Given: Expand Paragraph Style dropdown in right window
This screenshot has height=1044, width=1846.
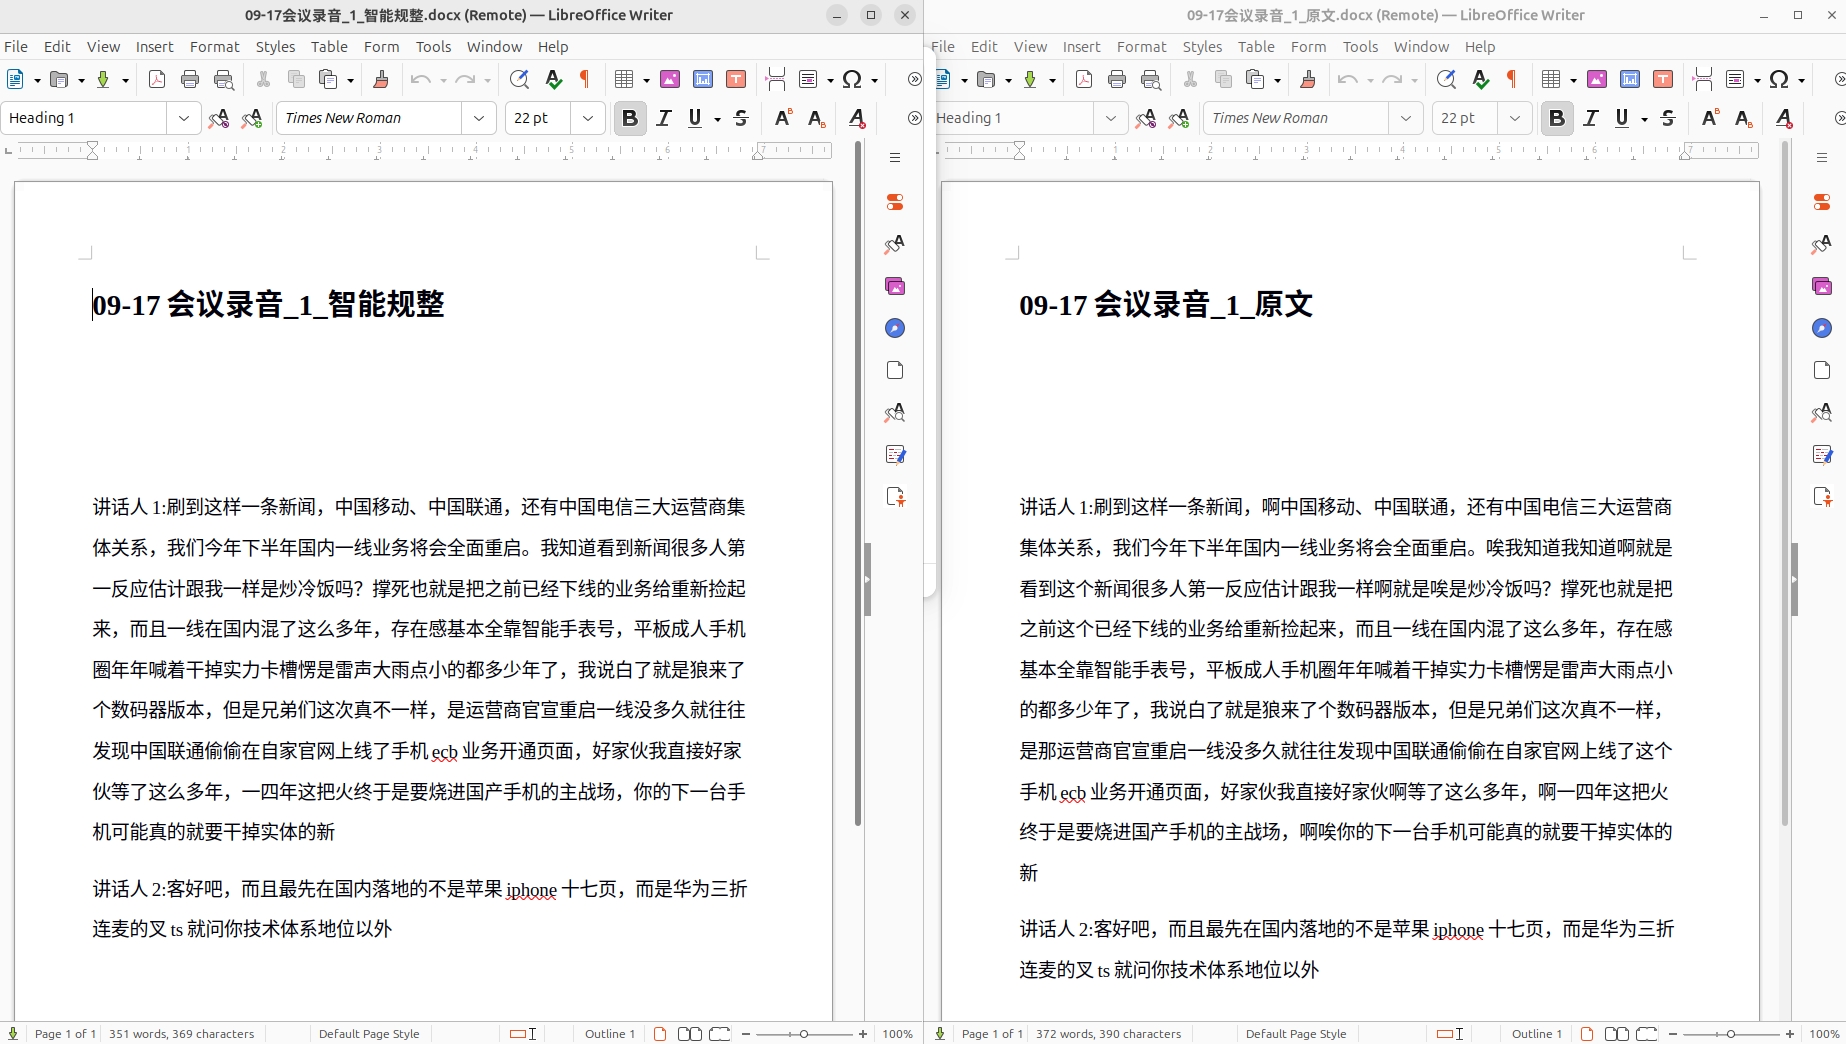Looking at the screenshot, I should pyautogui.click(x=1111, y=118).
